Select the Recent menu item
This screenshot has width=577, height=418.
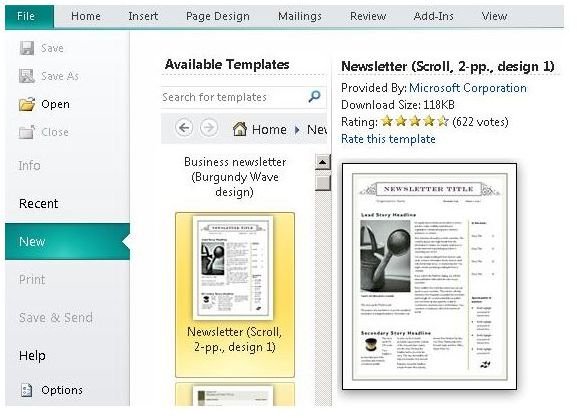tap(38, 203)
